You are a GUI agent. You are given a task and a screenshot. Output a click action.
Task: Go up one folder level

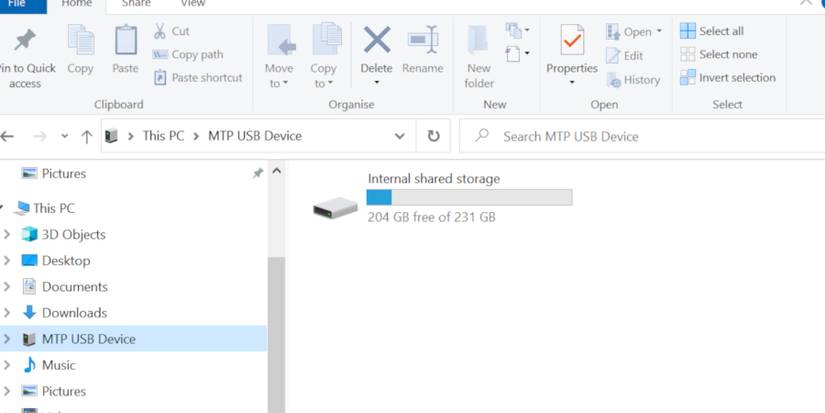click(87, 137)
